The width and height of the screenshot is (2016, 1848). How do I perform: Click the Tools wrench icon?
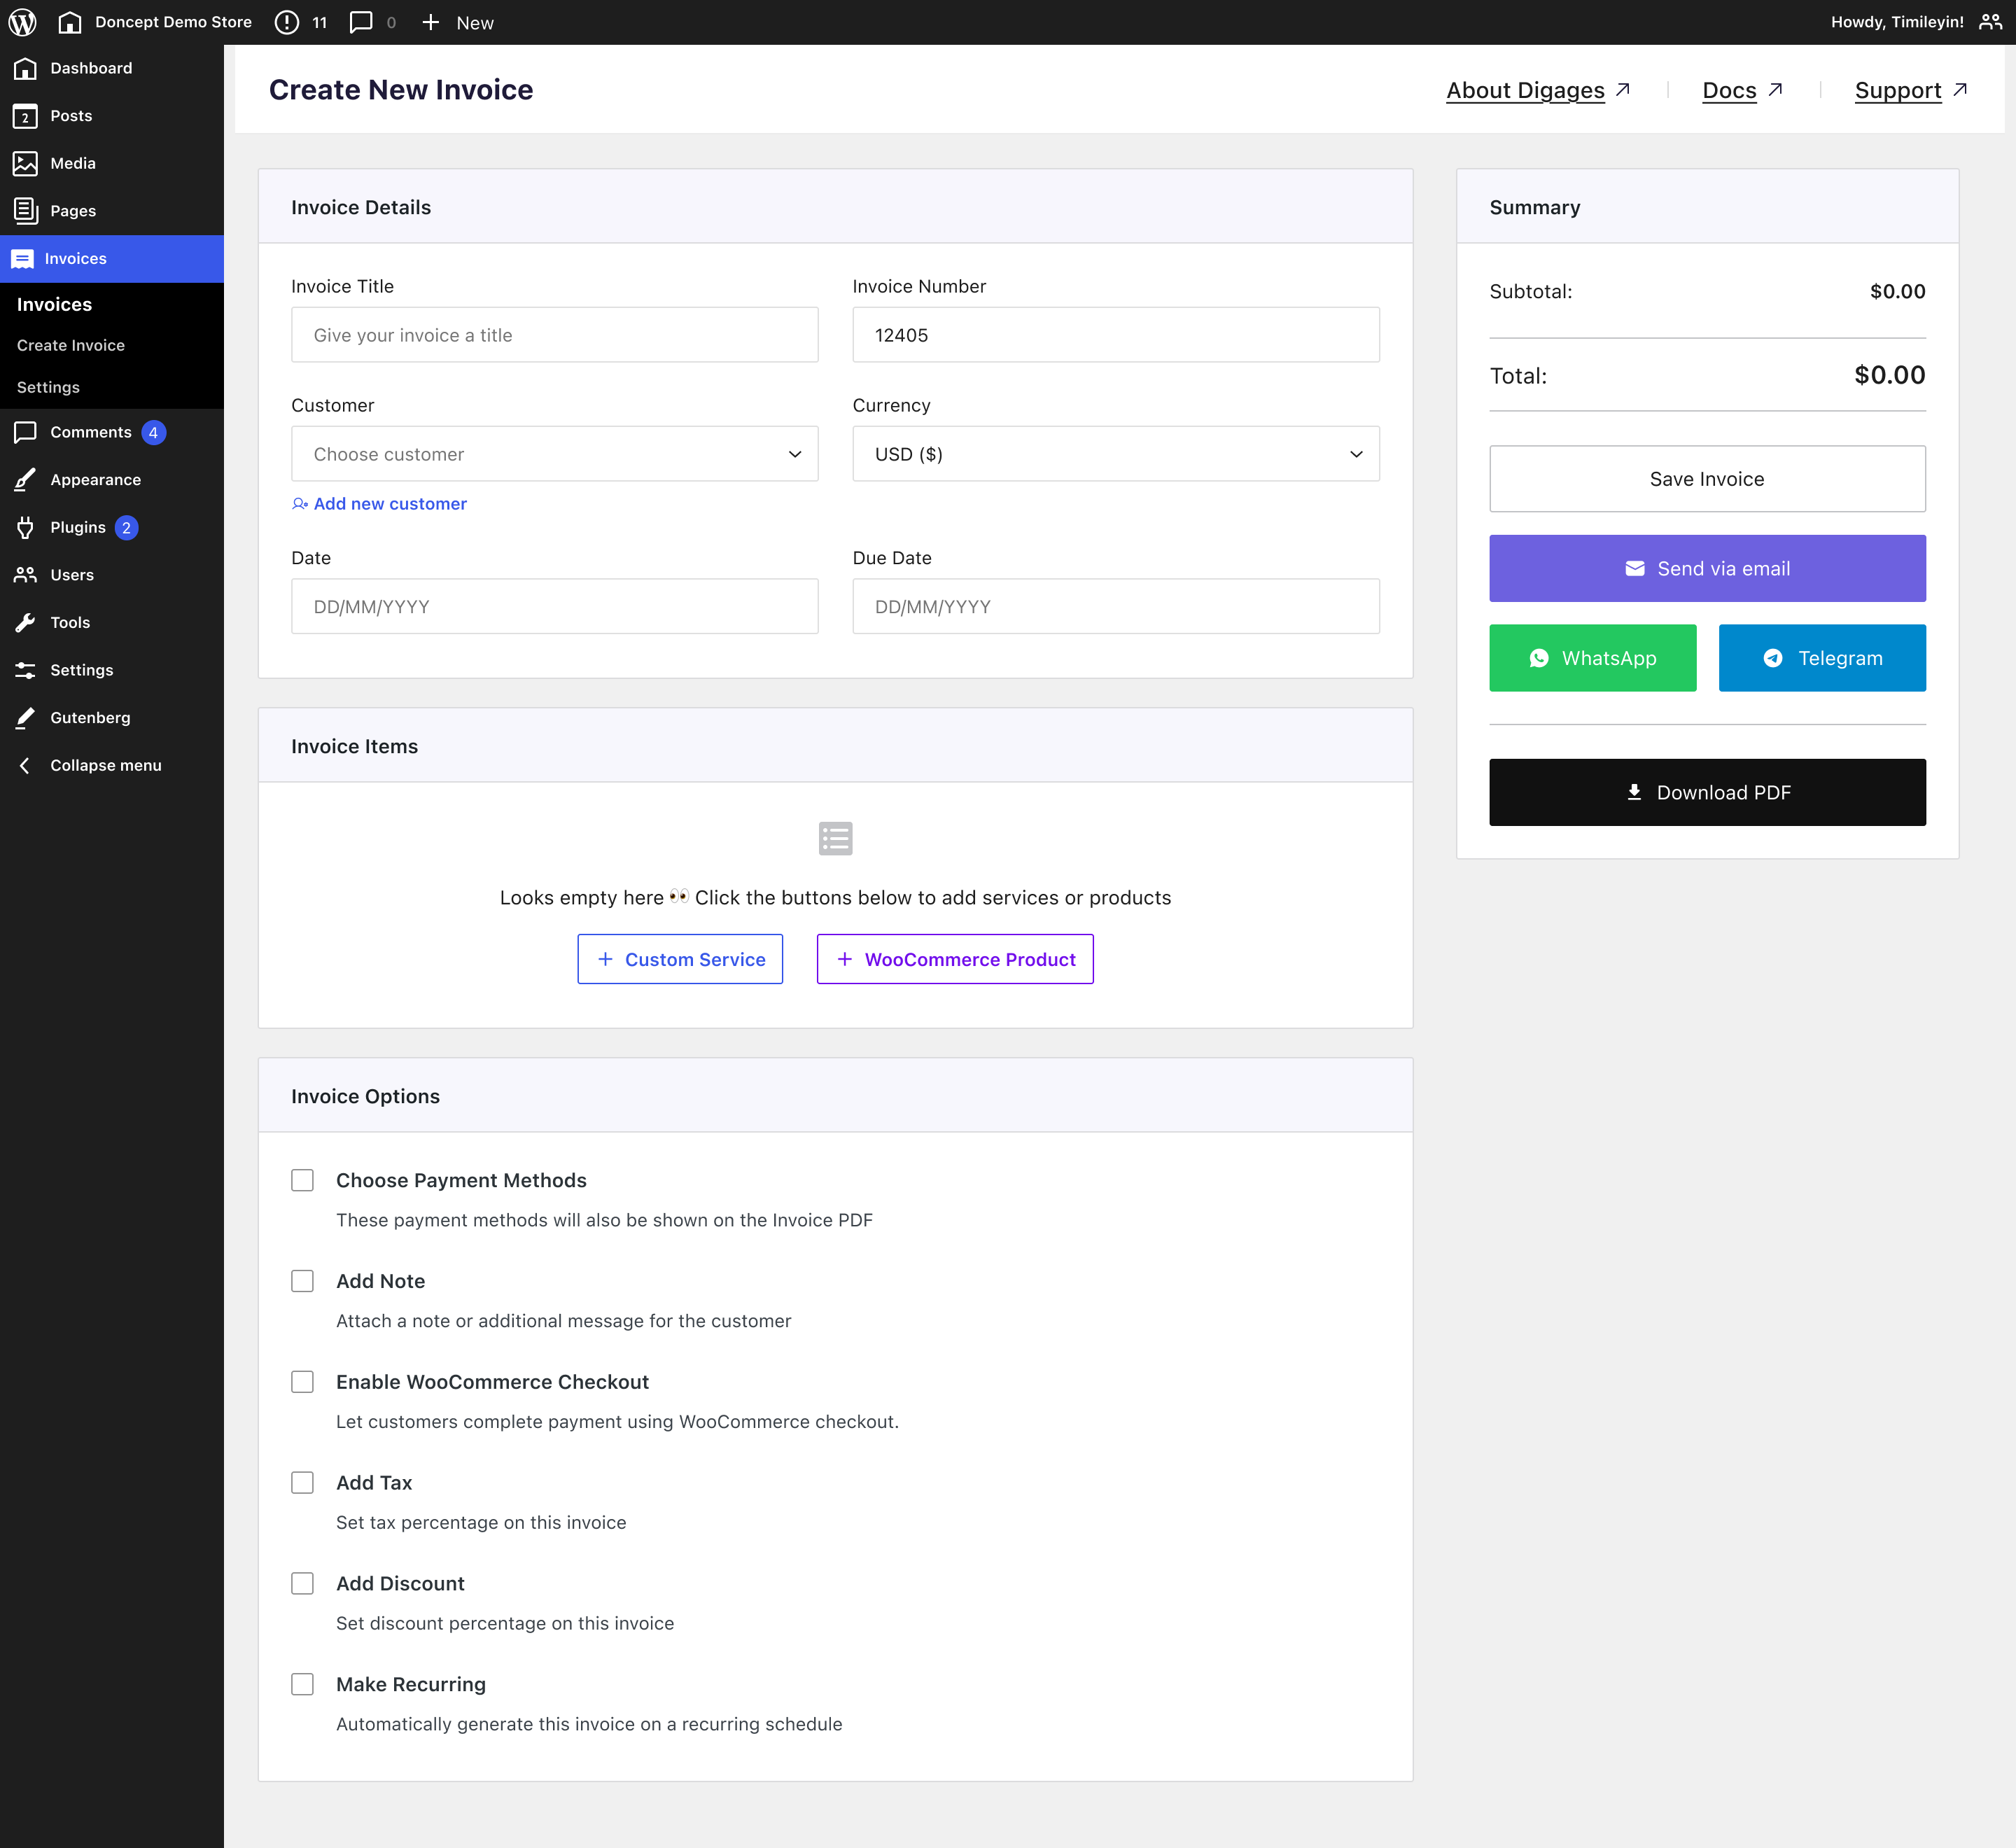[x=25, y=622]
